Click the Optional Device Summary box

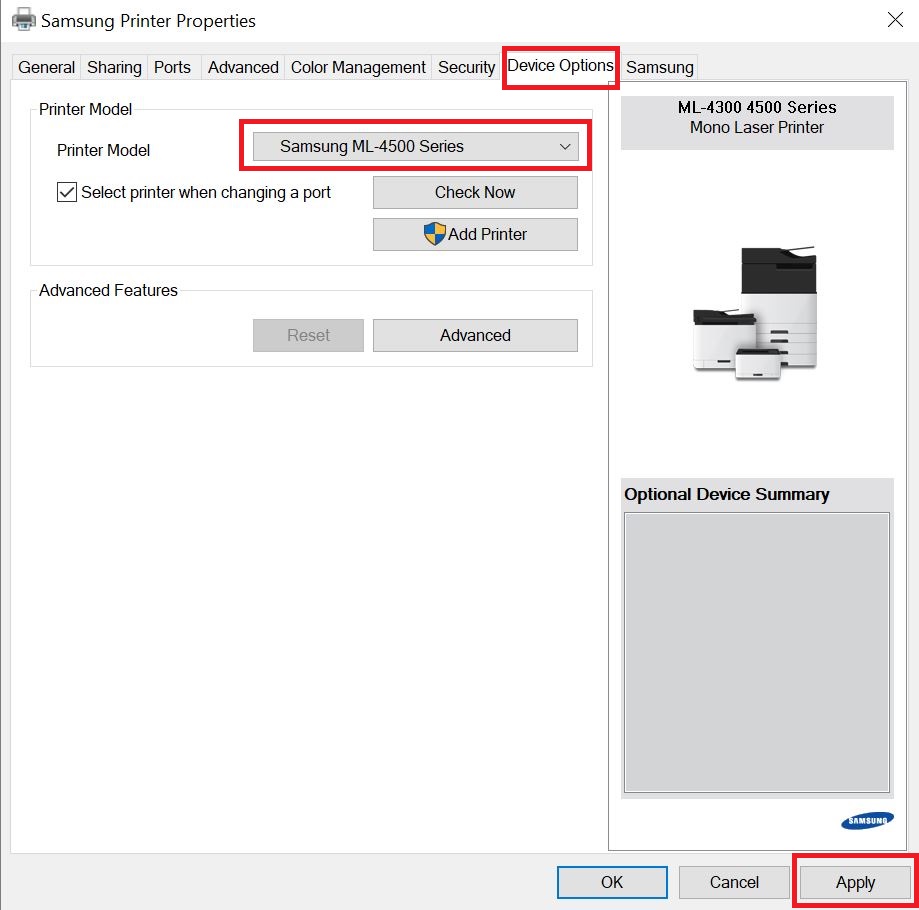click(757, 652)
